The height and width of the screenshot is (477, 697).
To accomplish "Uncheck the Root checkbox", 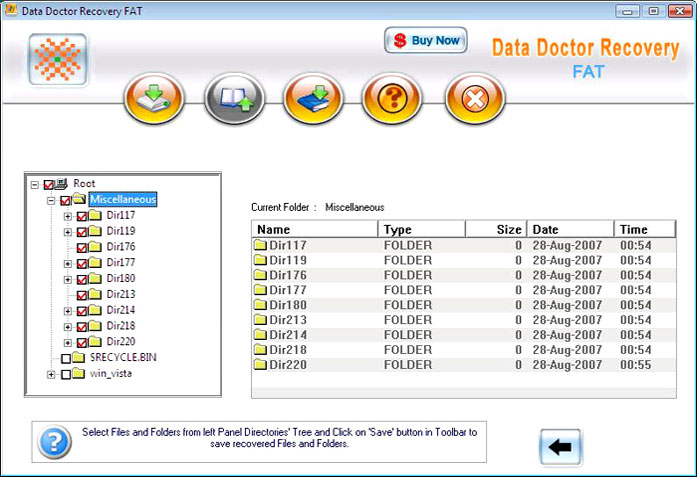I will pos(48,184).
